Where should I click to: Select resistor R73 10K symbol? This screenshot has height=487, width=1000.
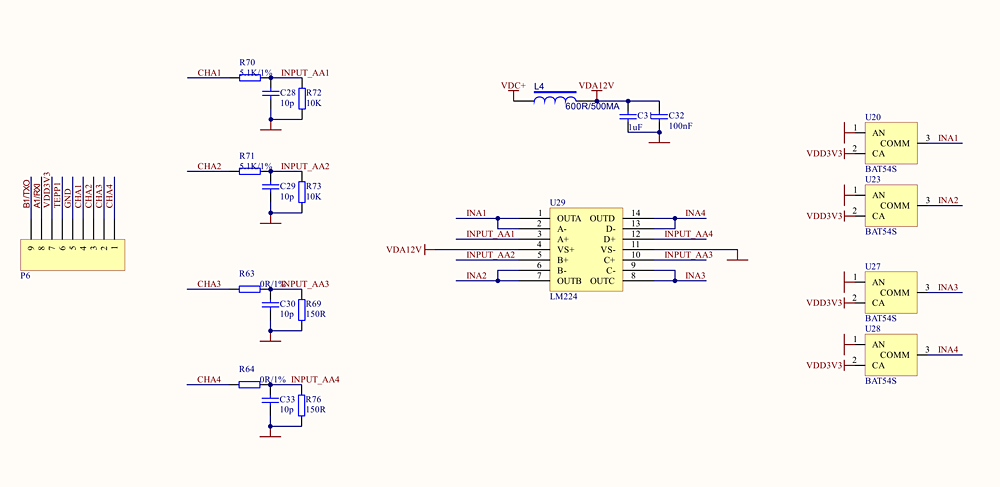point(300,191)
